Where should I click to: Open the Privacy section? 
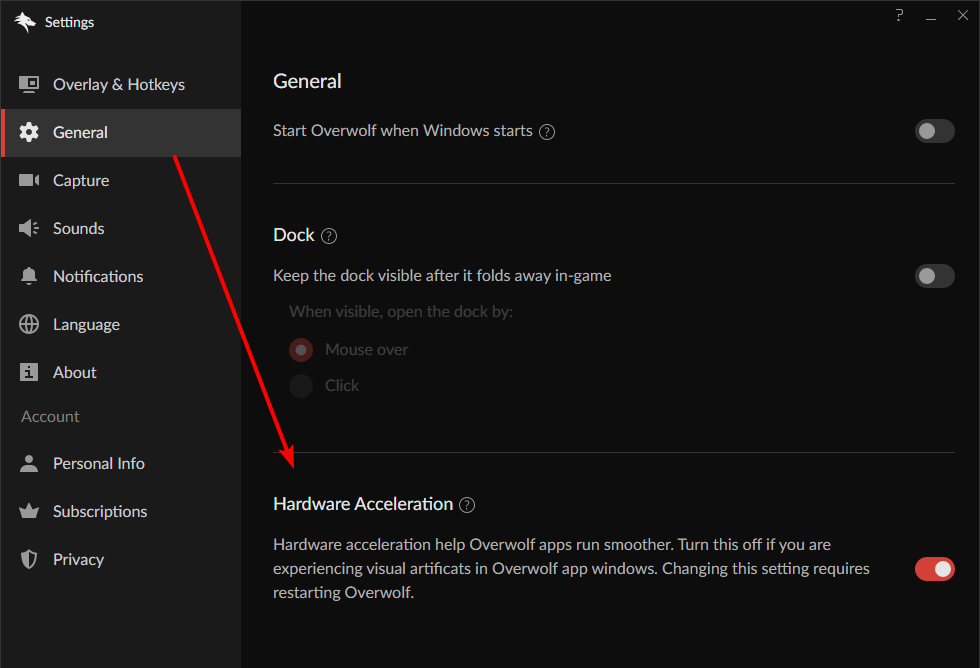[x=121, y=559]
